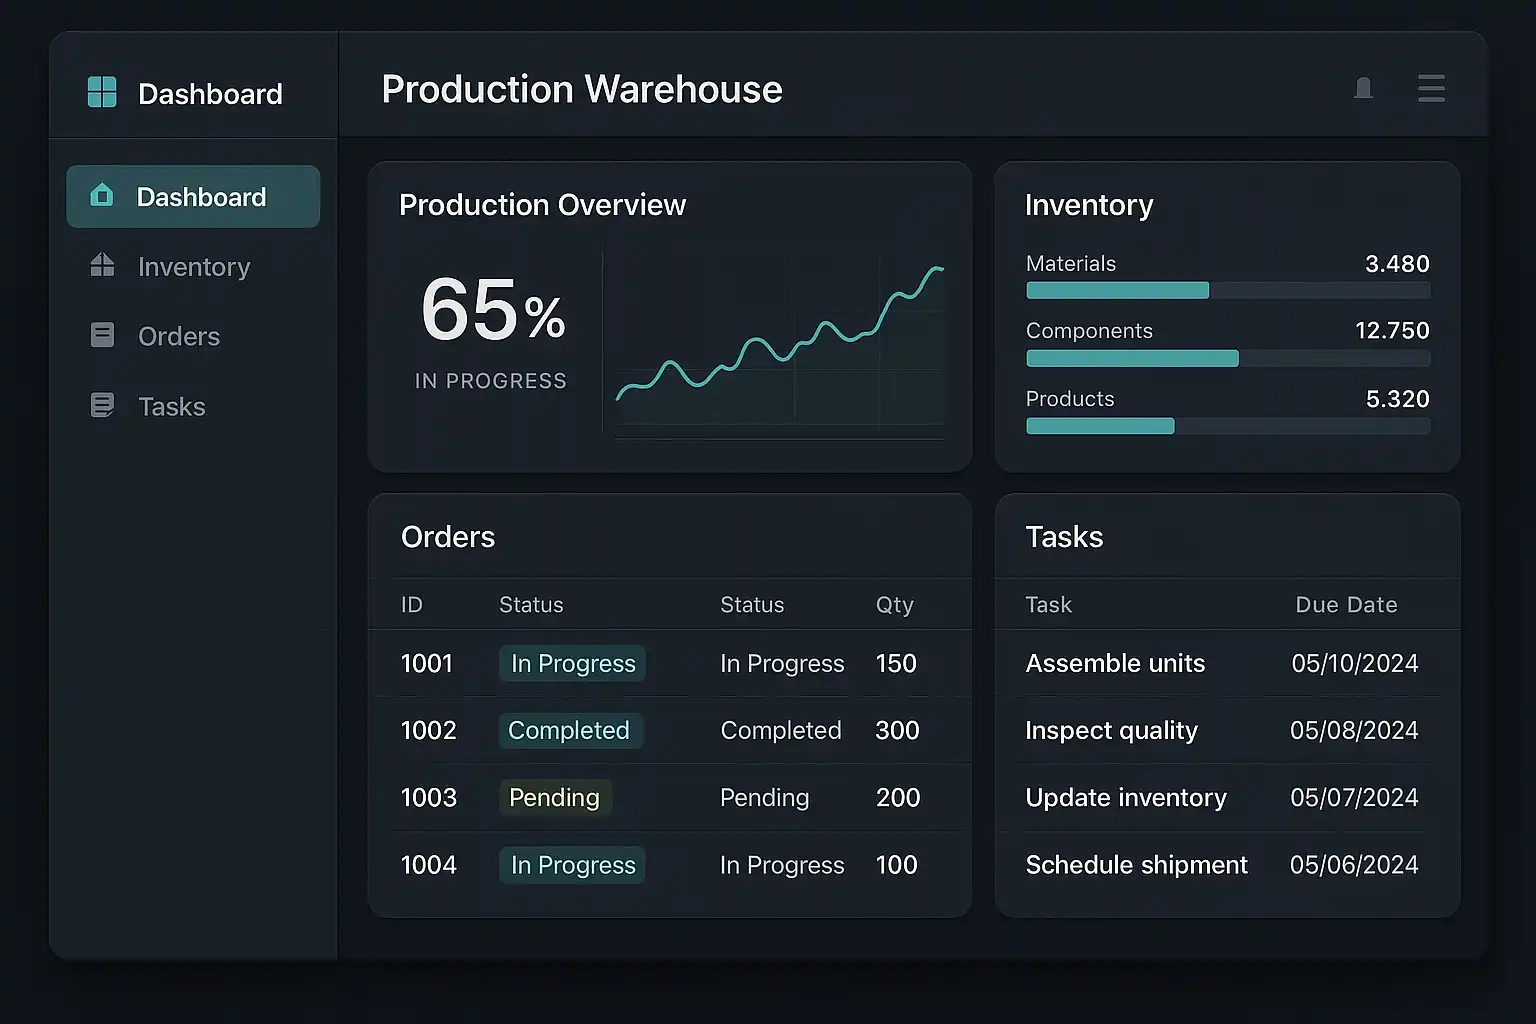Click the Inventory sidebar warehouse icon
1536x1024 pixels.
pyautogui.click(x=102, y=265)
